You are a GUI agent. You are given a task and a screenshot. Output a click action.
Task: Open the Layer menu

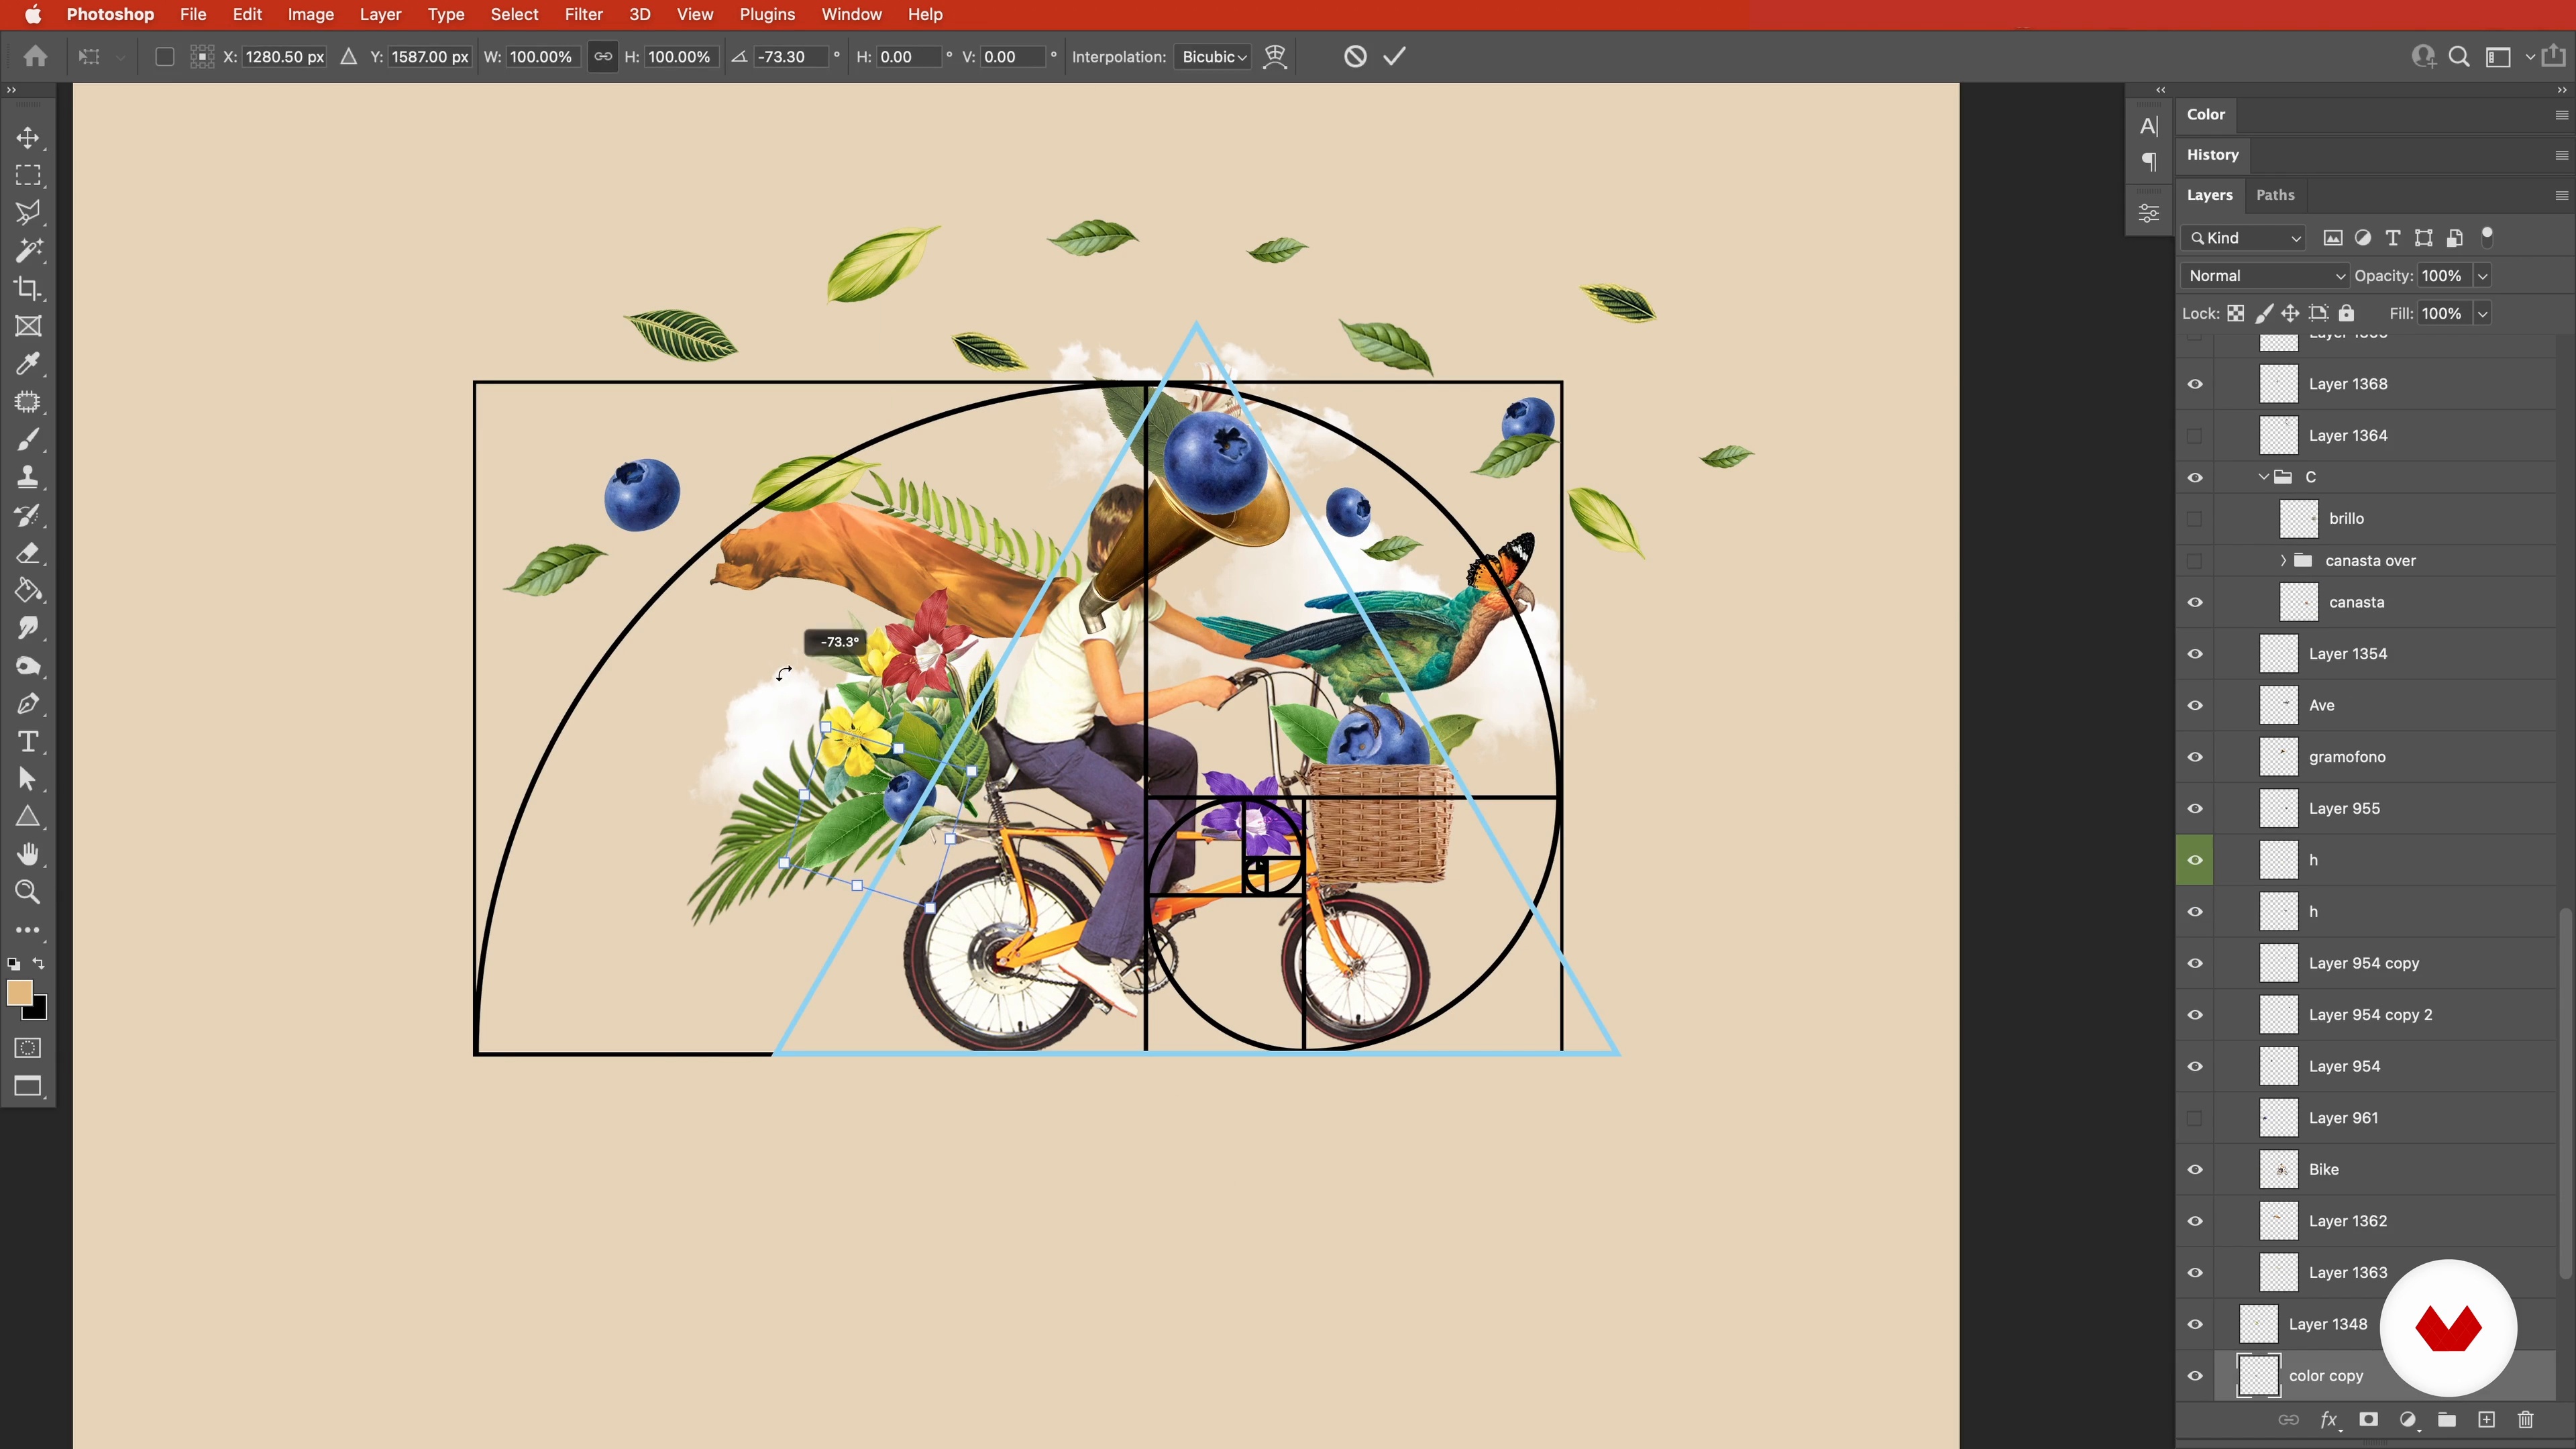tap(380, 14)
